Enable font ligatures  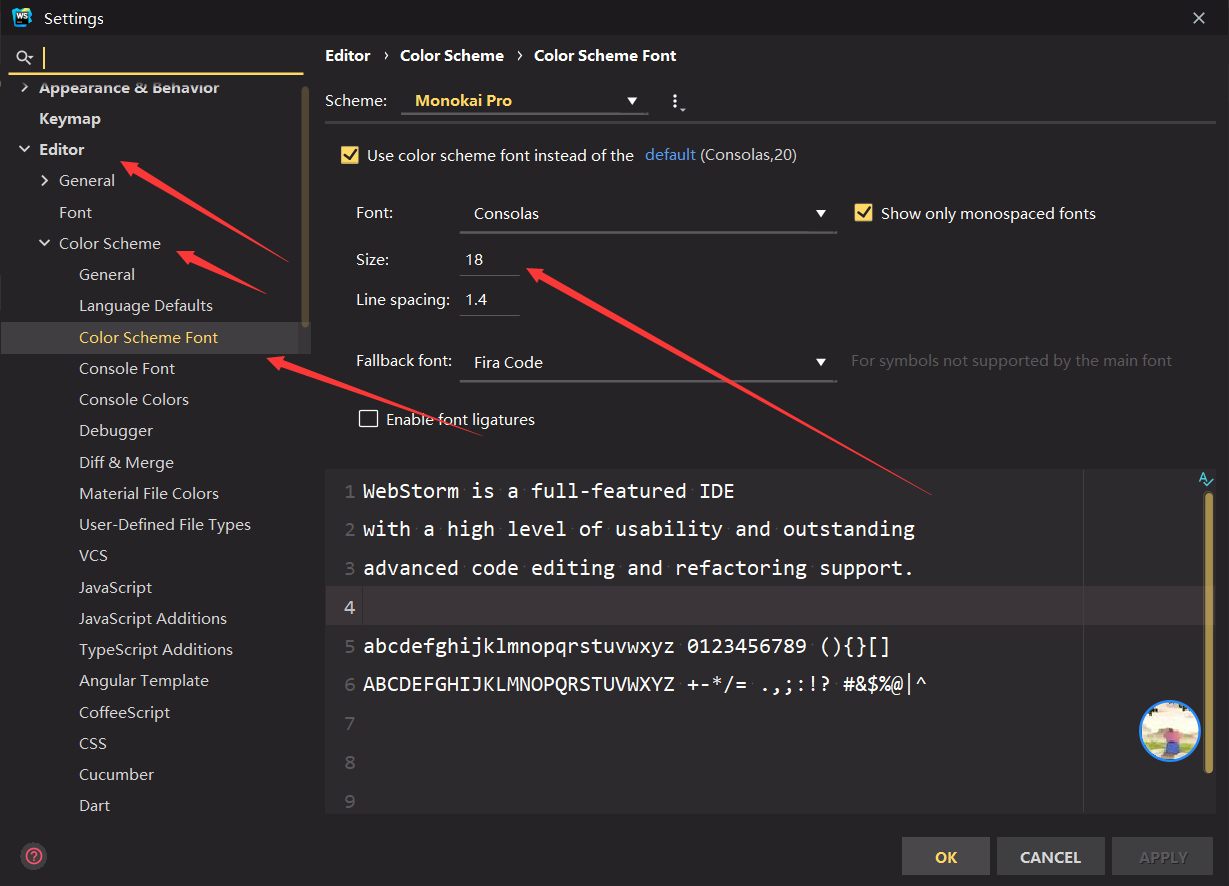coord(368,419)
